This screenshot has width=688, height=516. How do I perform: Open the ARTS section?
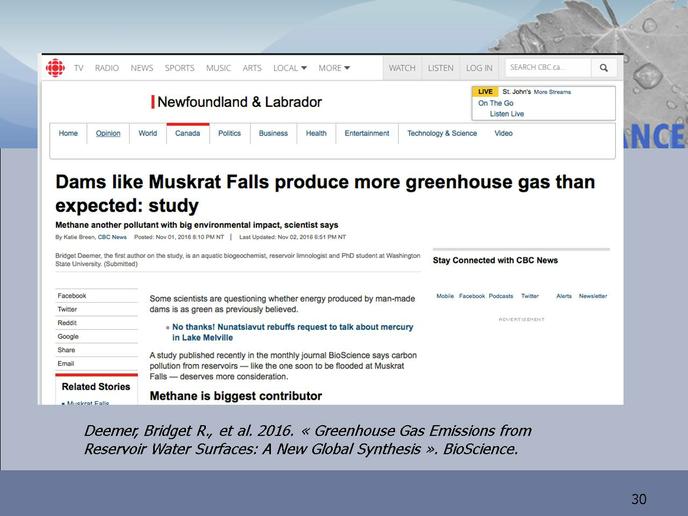252,68
